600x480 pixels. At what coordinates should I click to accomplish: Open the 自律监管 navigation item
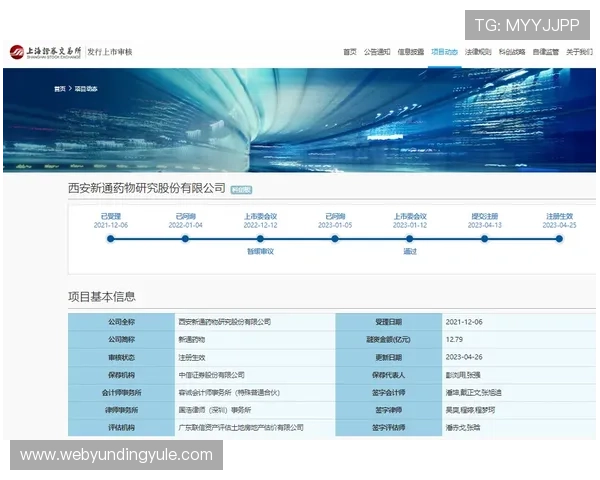tap(546, 52)
